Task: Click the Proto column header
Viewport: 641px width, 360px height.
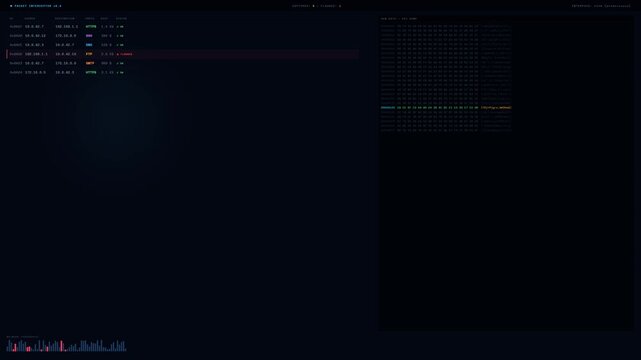Action: coord(90,18)
